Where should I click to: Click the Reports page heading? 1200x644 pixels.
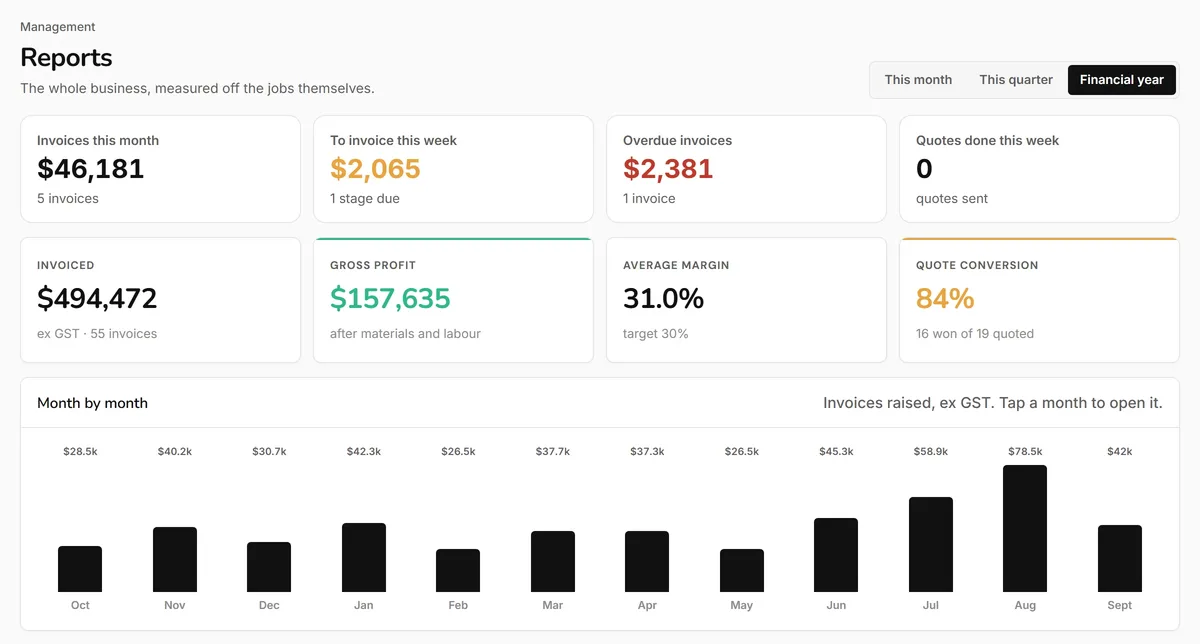[66, 58]
